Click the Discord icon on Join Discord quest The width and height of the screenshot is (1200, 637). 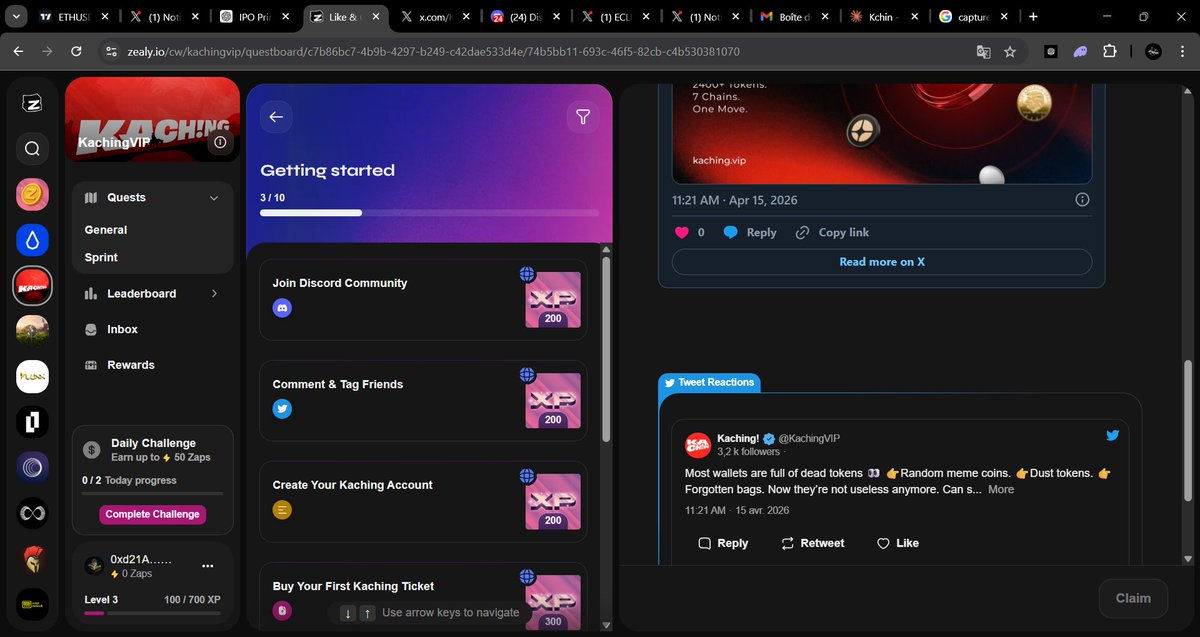[x=282, y=309]
